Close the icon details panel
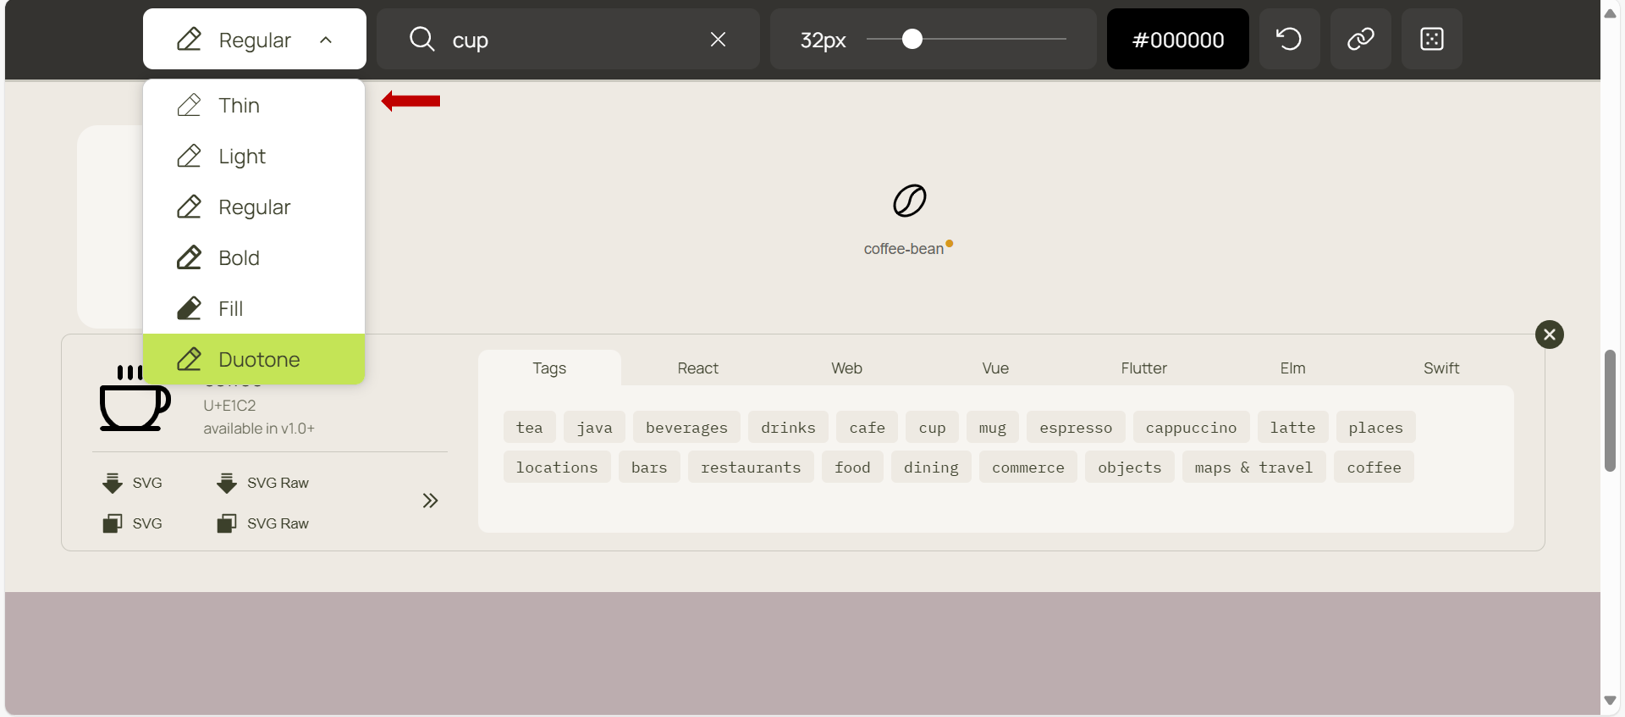The image size is (1625, 717). click(x=1549, y=334)
